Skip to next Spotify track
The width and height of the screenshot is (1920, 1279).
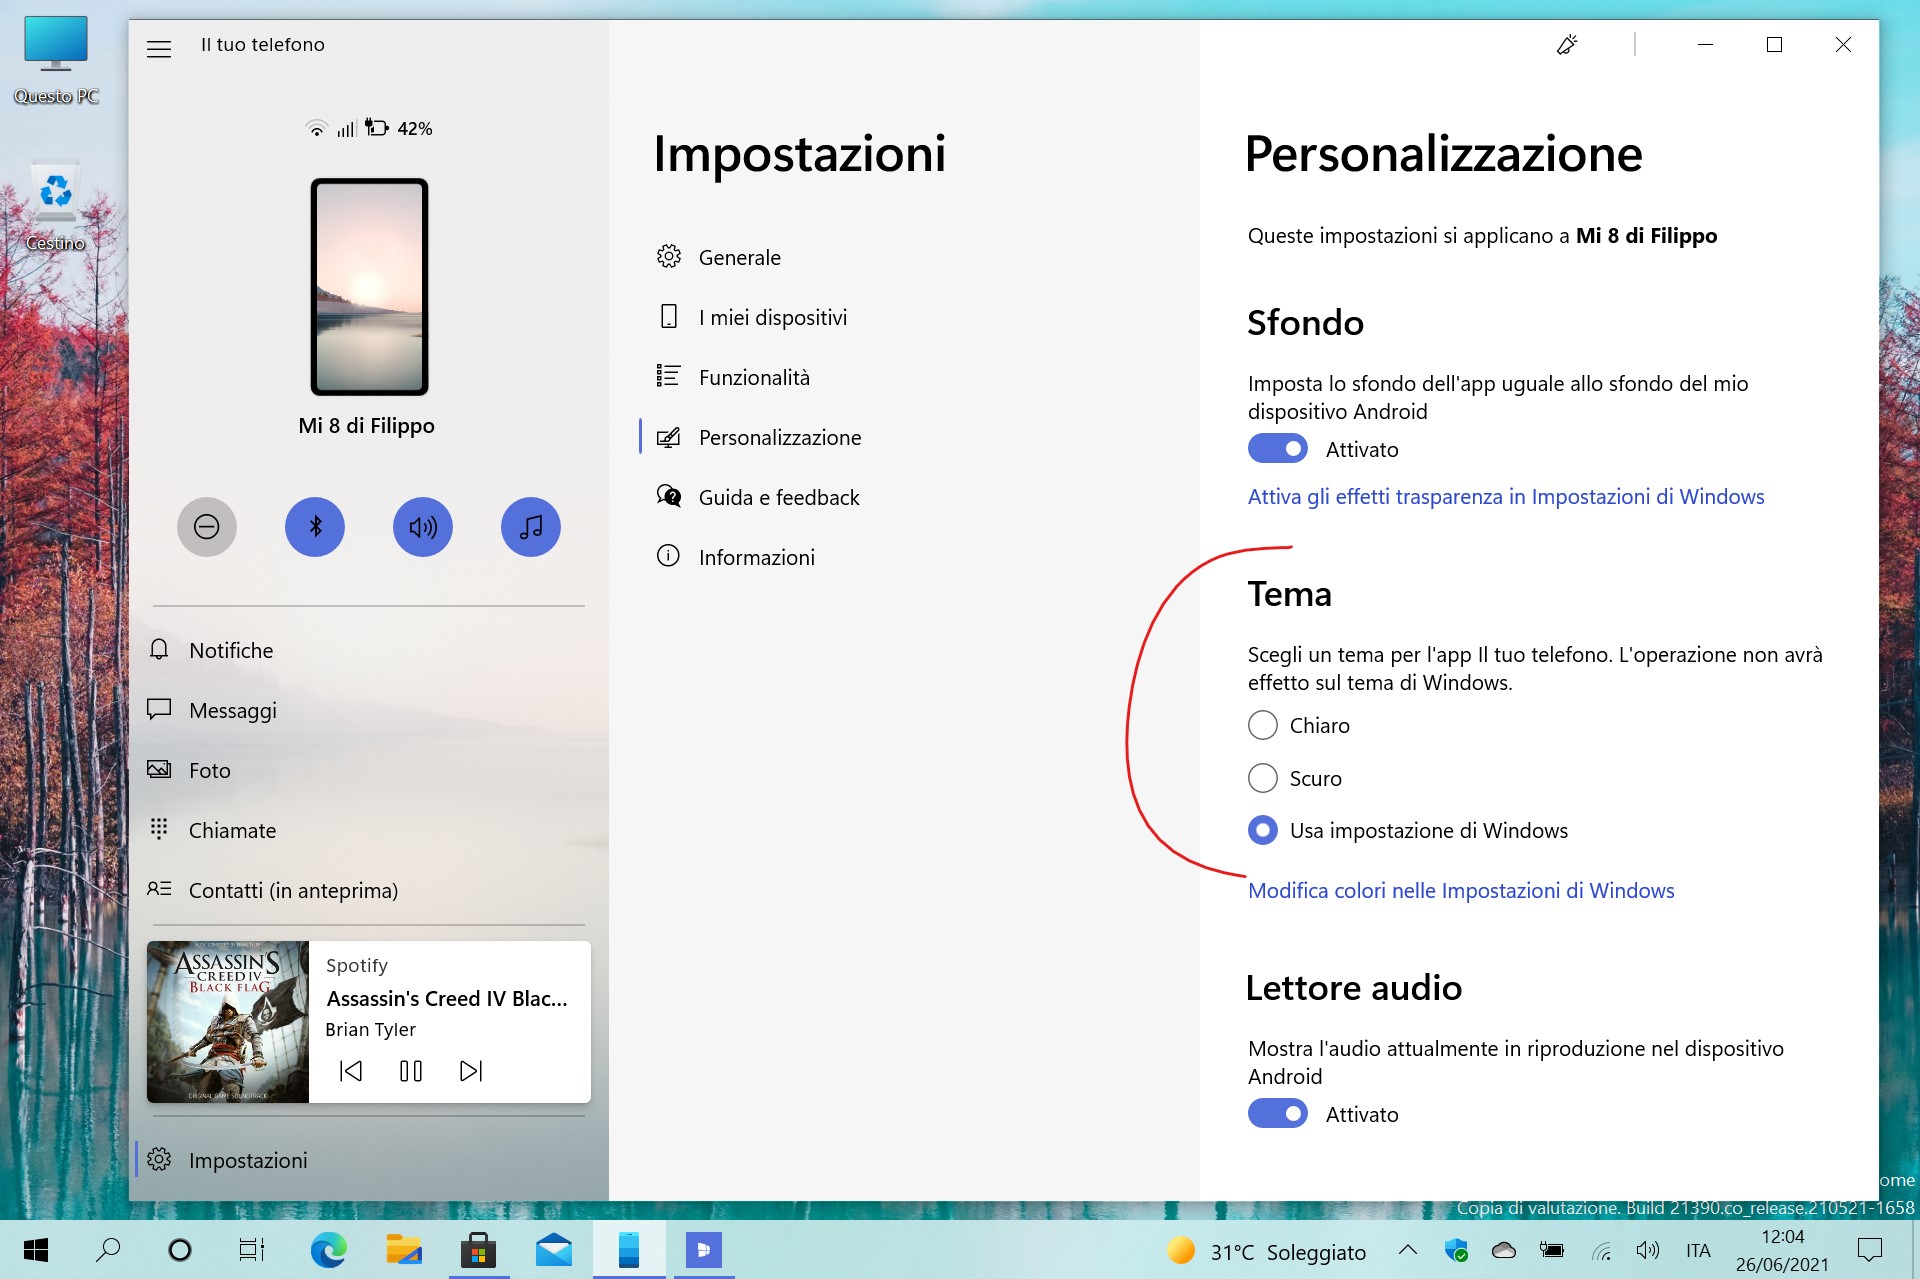[471, 1071]
